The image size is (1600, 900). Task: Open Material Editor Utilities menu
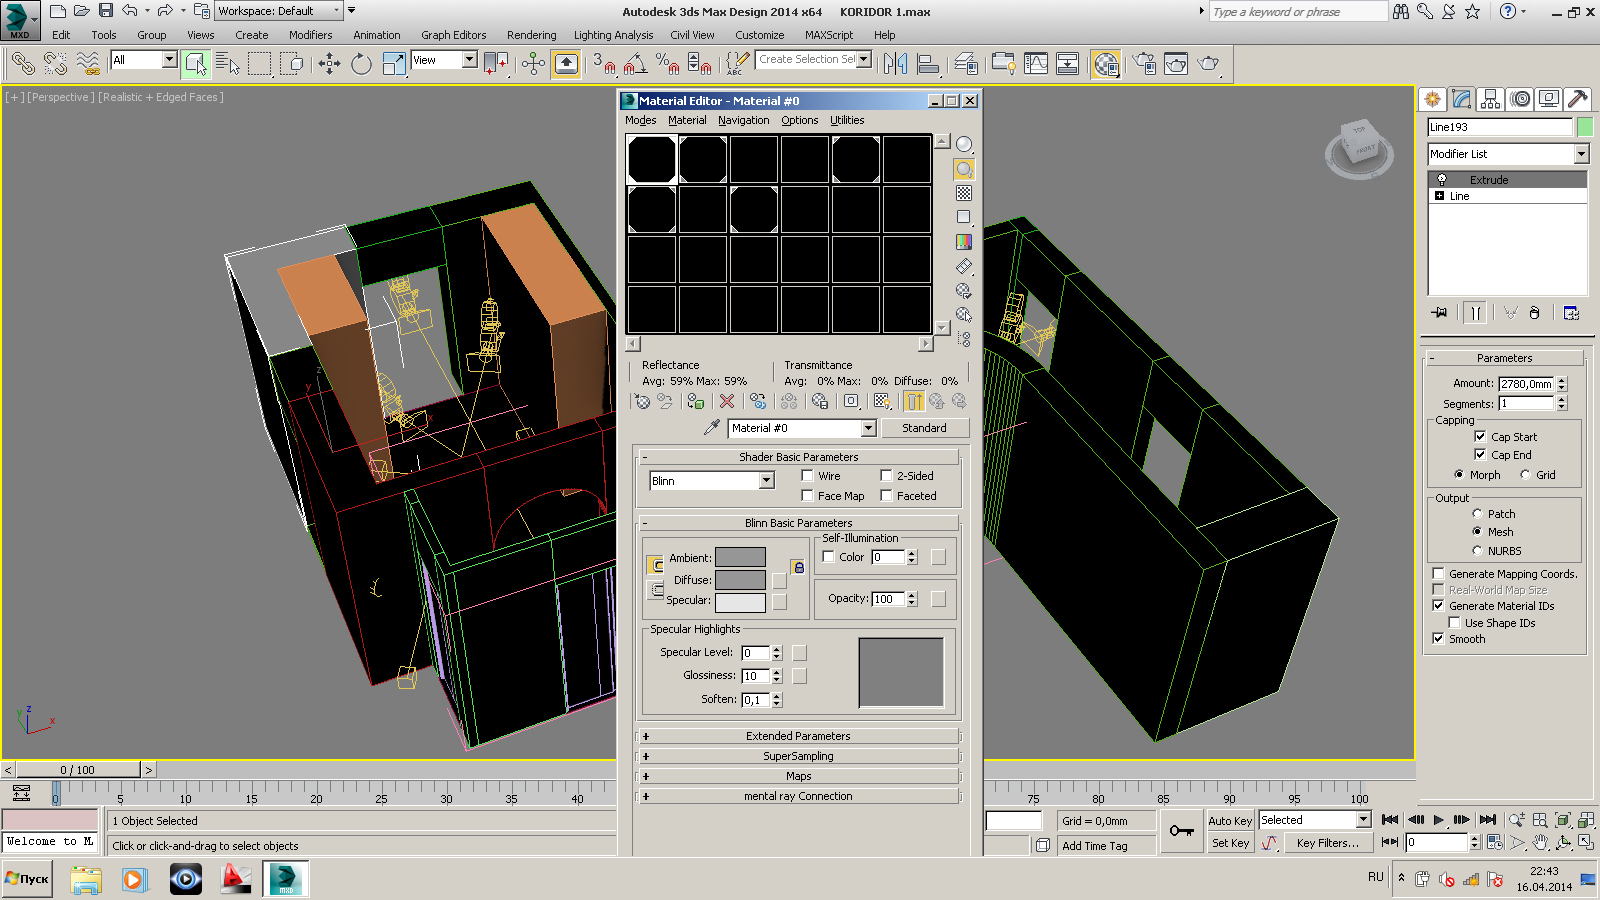tap(847, 120)
